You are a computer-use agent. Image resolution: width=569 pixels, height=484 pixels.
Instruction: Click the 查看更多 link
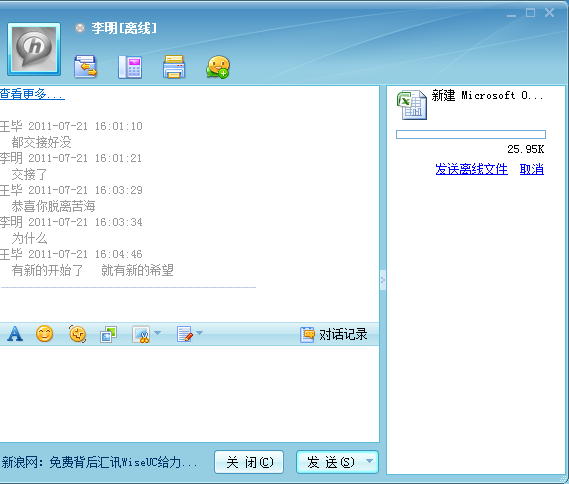tap(32, 94)
